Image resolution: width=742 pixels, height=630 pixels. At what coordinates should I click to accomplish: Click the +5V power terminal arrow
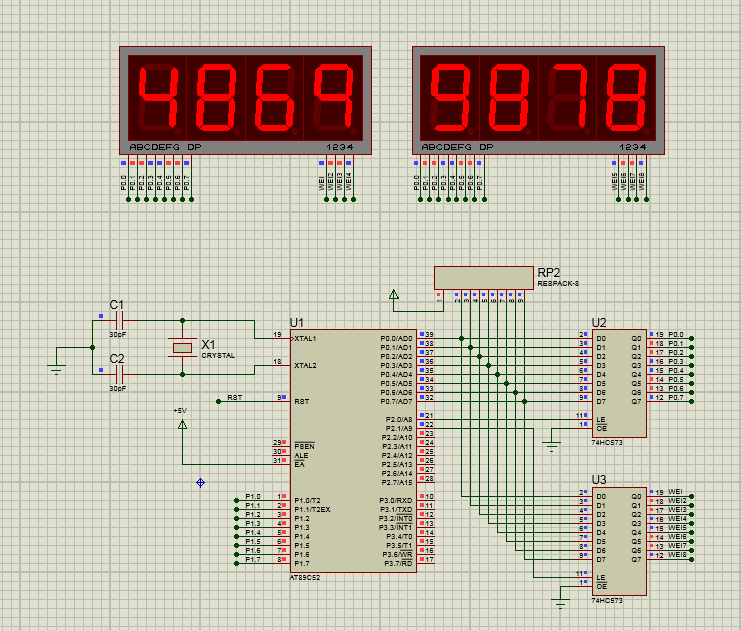(182, 425)
